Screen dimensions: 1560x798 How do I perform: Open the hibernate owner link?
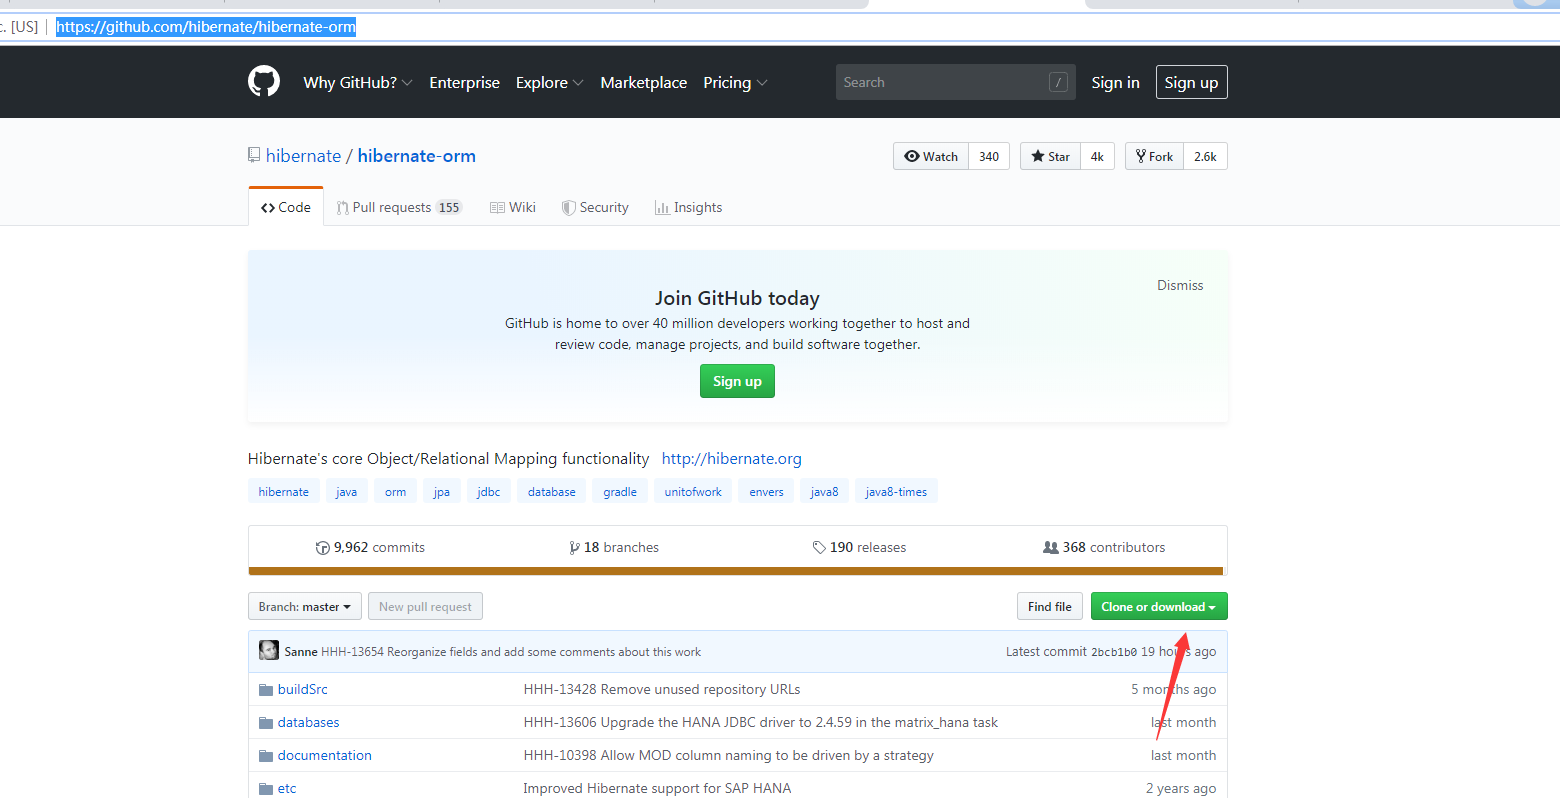pyautogui.click(x=303, y=156)
